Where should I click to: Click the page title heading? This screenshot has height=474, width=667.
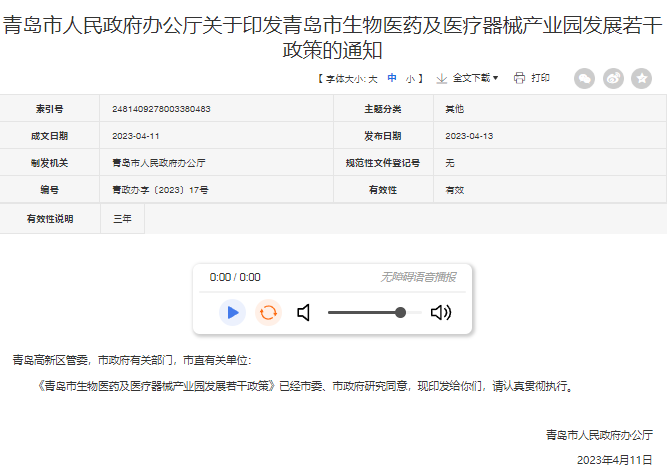click(x=333, y=37)
